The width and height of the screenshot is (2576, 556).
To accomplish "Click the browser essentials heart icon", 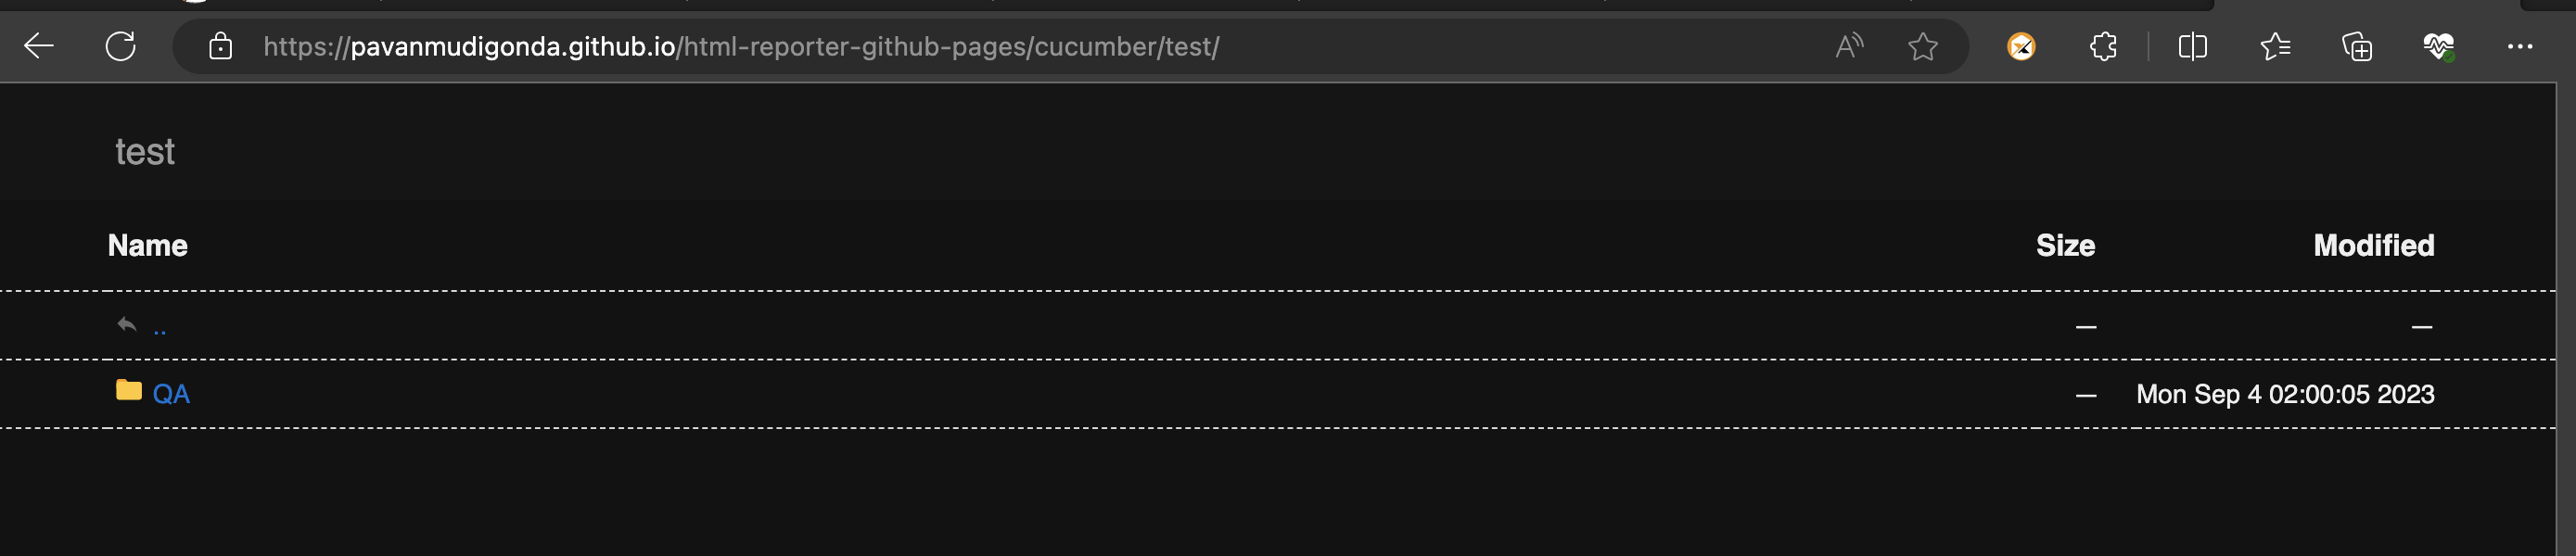I will point(2438,47).
